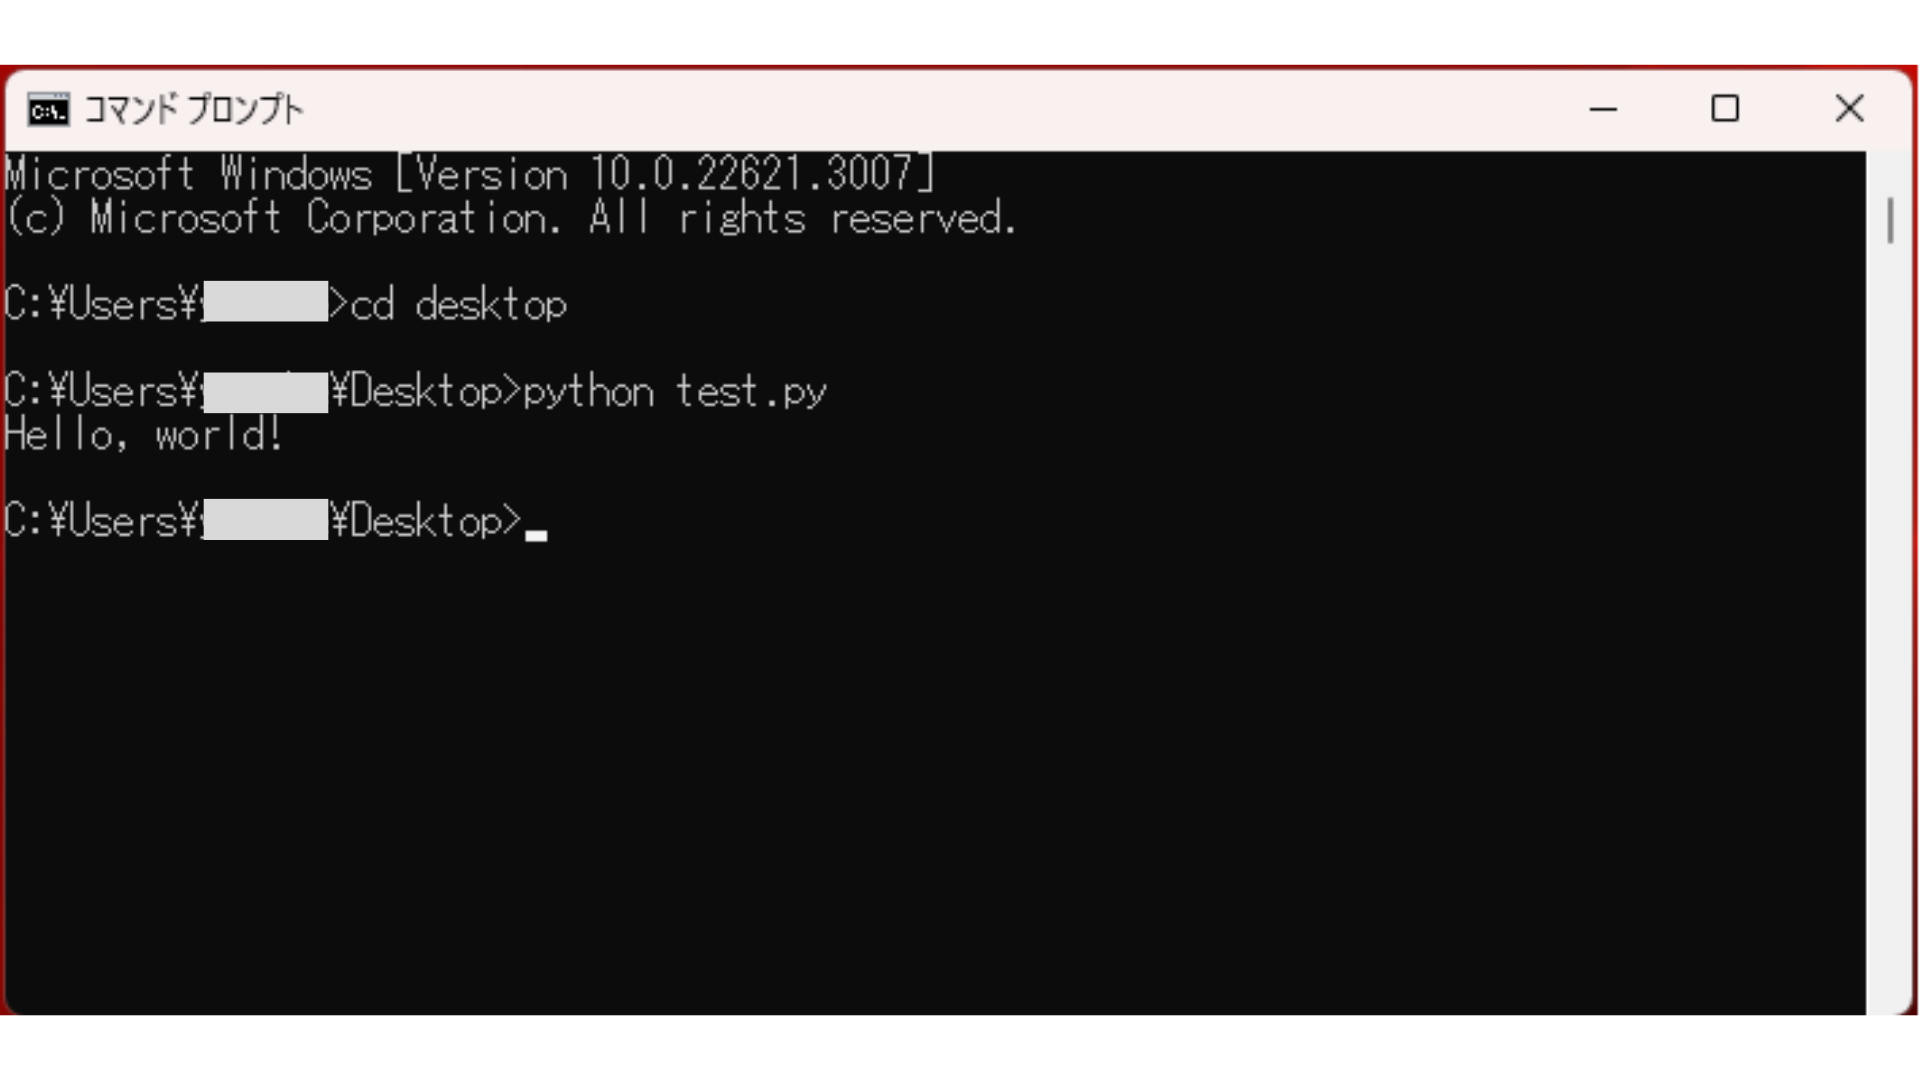The width and height of the screenshot is (1920, 1080).
Task: Maximize the コマンド プロンプト window
Action: 1725,109
